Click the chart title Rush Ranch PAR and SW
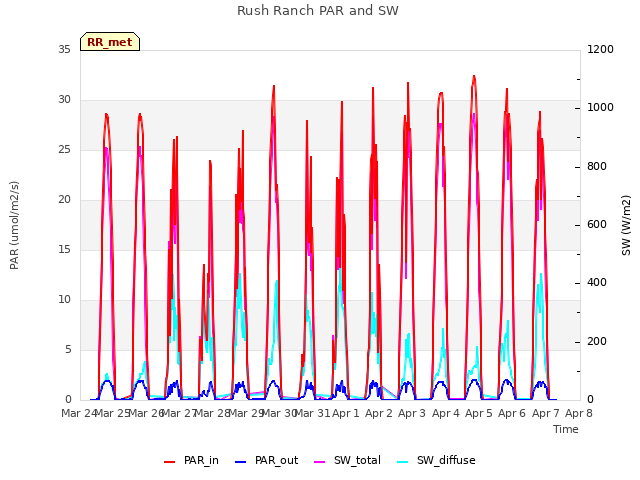The width and height of the screenshot is (640, 480). pyautogui.click(x=318, y=11)
